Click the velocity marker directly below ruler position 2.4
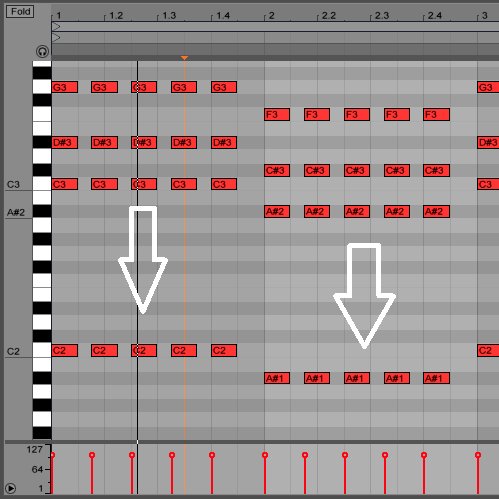This screenshot has width=499, height=499. [424, 455]
